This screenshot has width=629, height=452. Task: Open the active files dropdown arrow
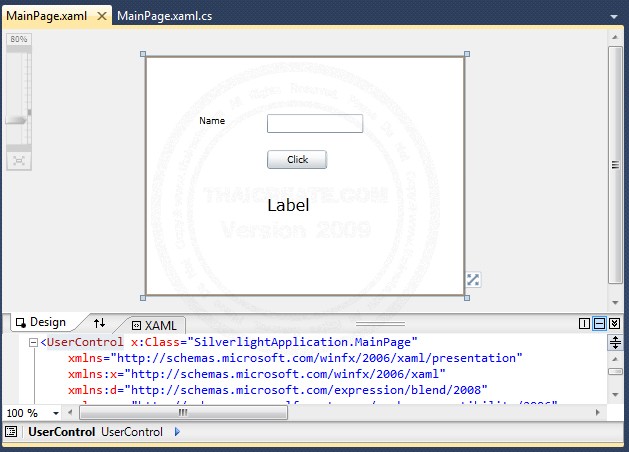click(x=614, y=17)
